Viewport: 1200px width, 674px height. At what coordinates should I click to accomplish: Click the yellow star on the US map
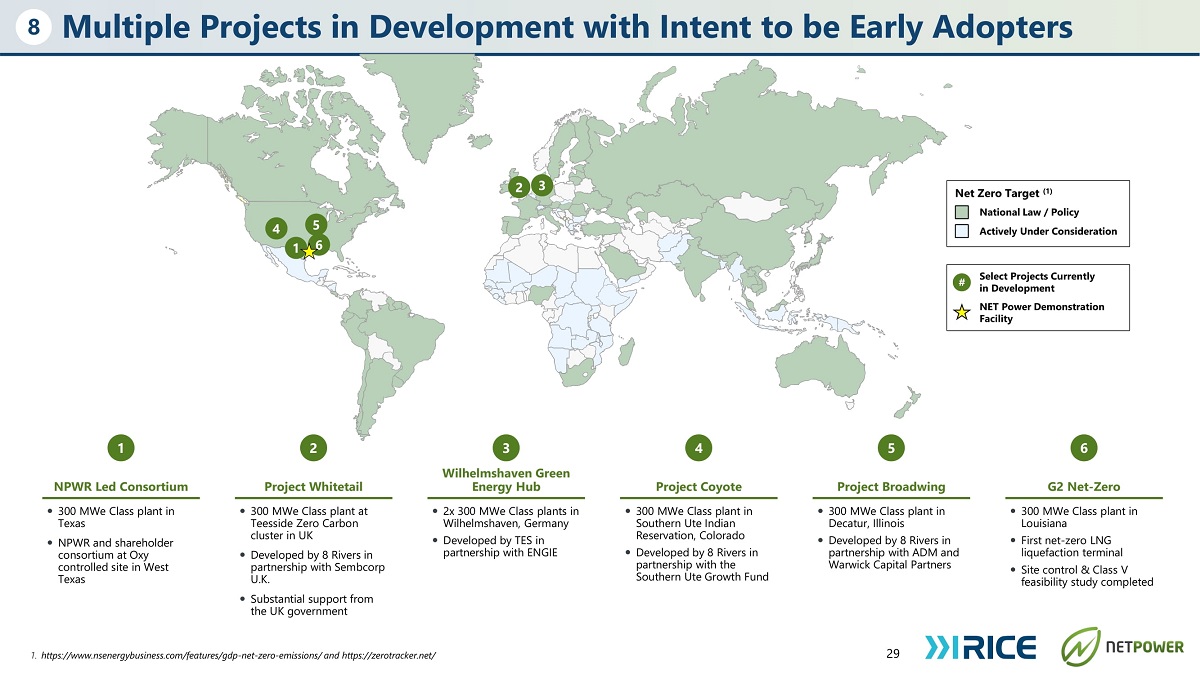click(x=309, y=253)
